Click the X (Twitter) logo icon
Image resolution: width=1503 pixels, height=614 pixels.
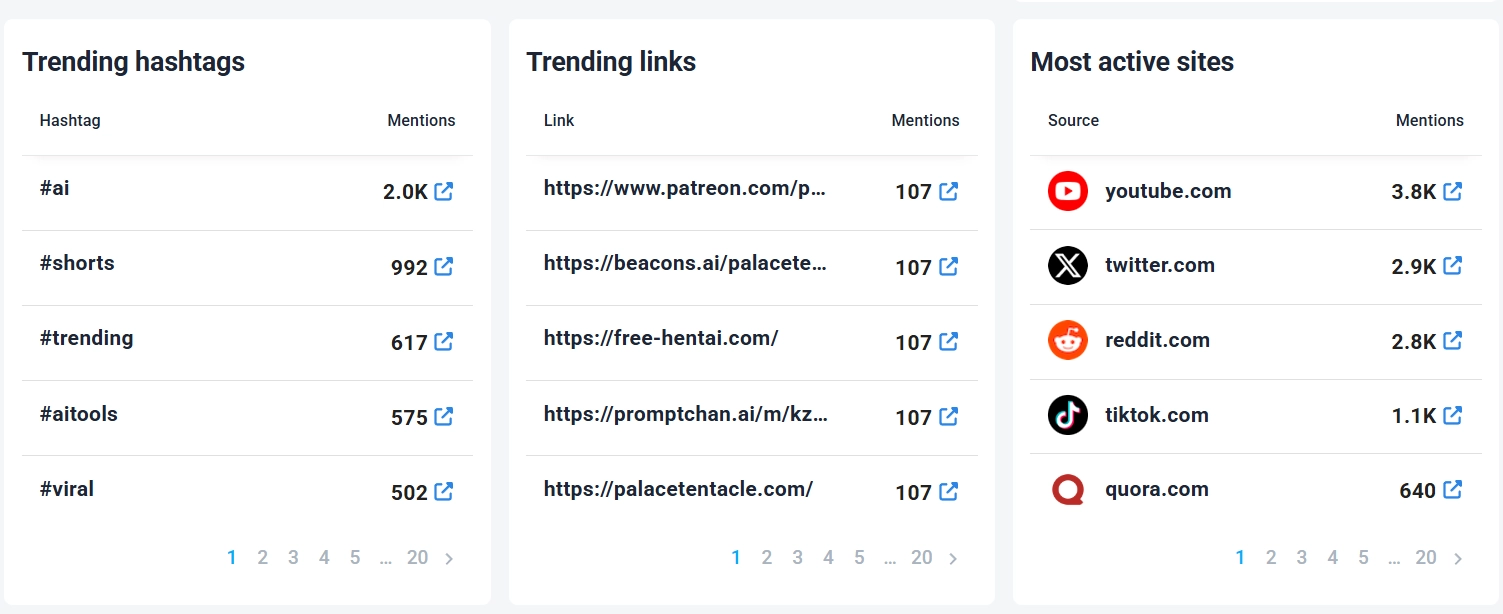pyautogui.click(x=1068, y=265)
